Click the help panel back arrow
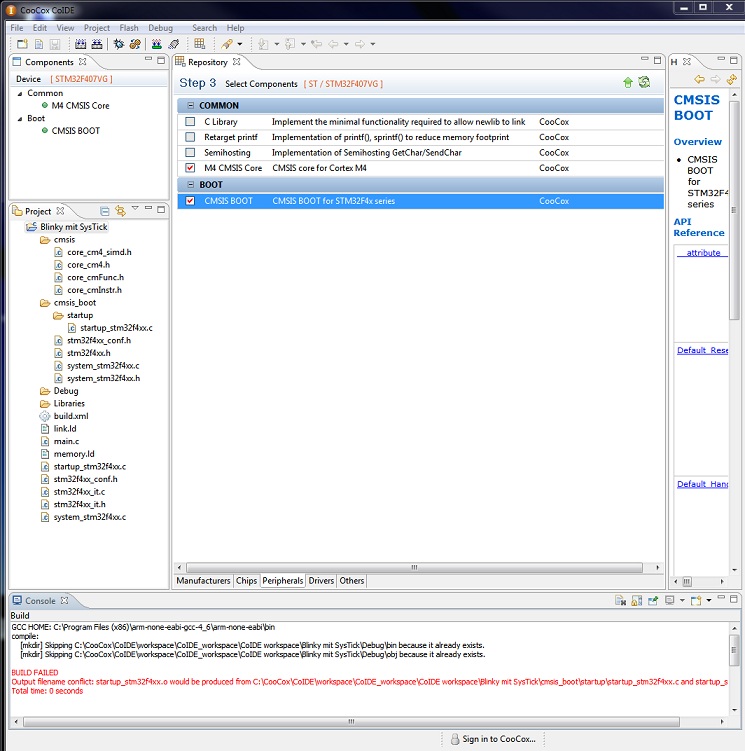The height and width of the screenshot is (751, 745). pyautogui.click(x=699, y=79)
